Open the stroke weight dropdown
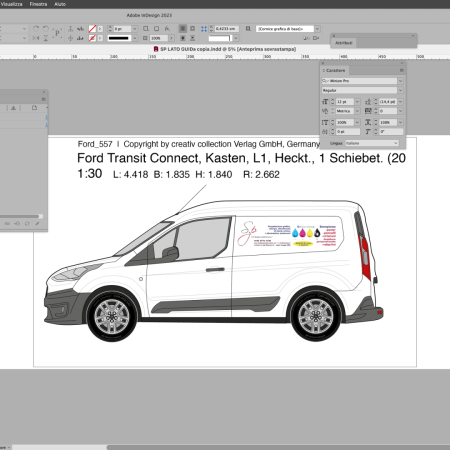 pos(134,29)
